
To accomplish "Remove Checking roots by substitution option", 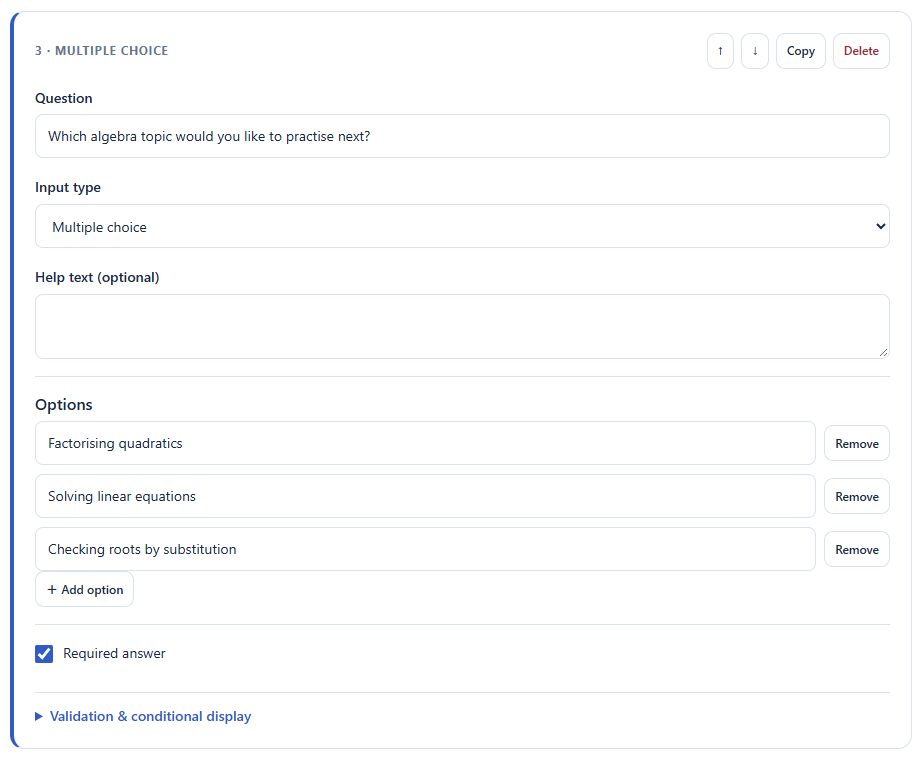I will [x=857, y=549].
